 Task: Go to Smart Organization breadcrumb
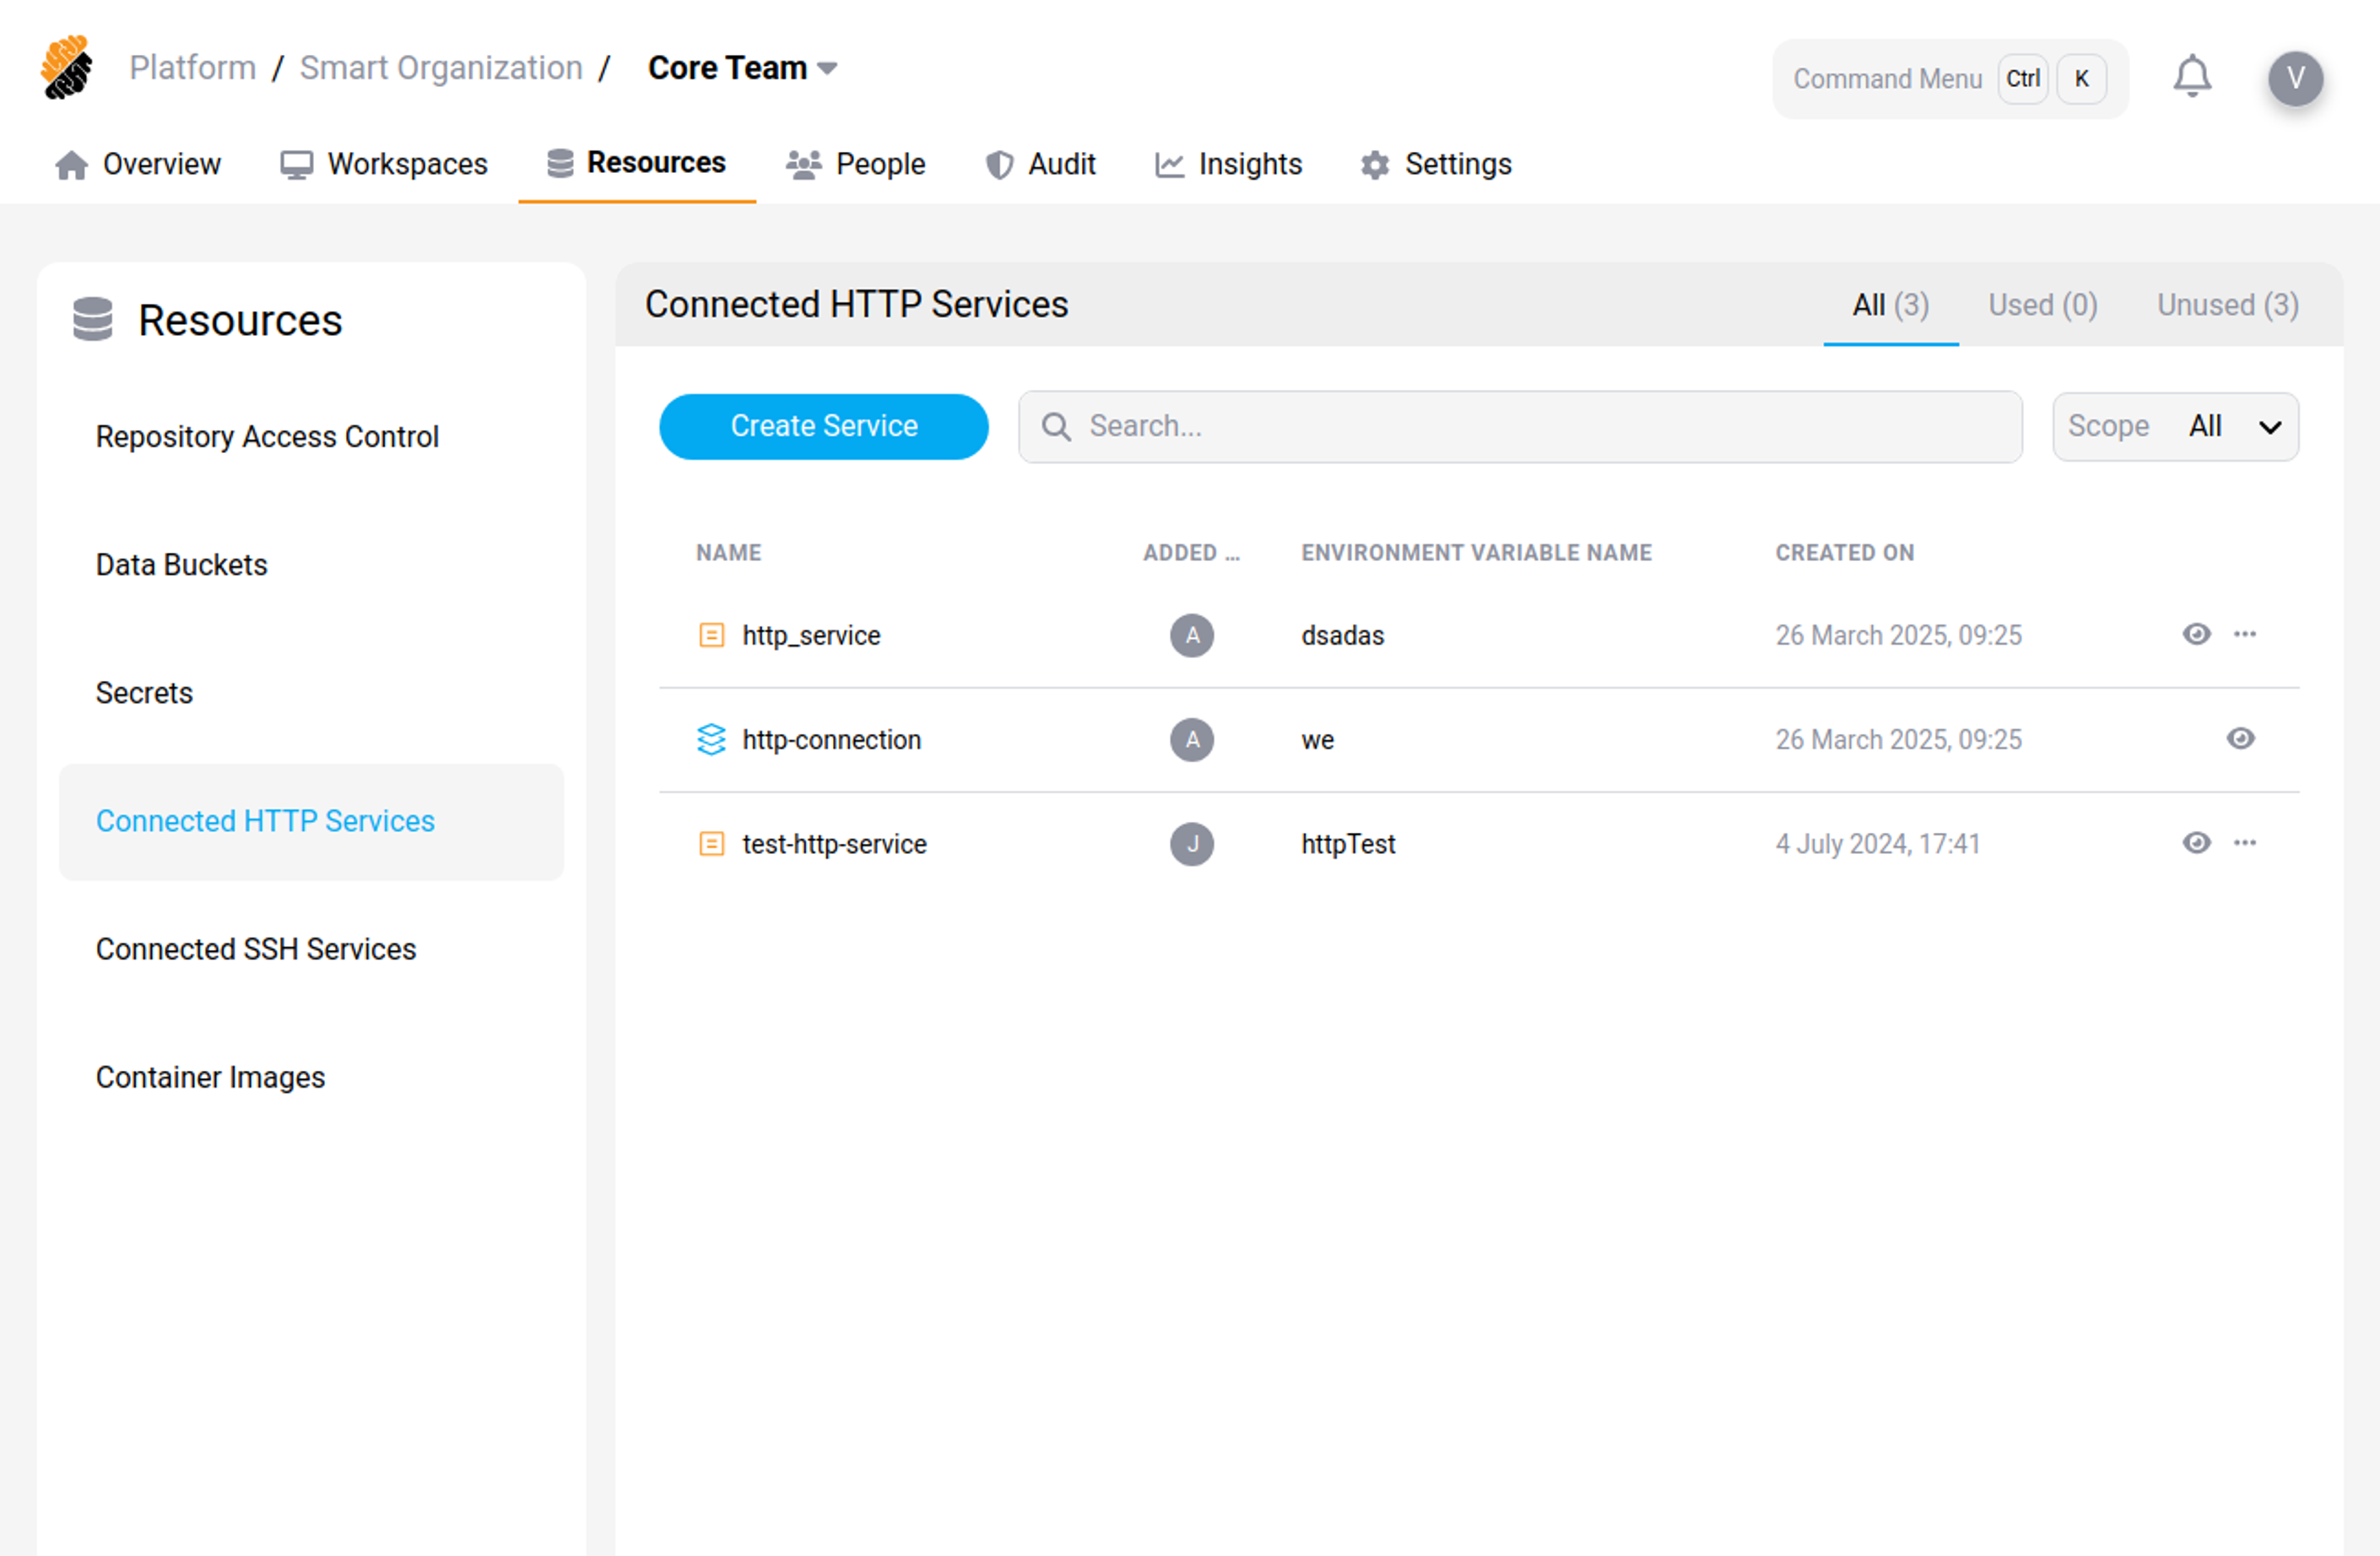441,68
